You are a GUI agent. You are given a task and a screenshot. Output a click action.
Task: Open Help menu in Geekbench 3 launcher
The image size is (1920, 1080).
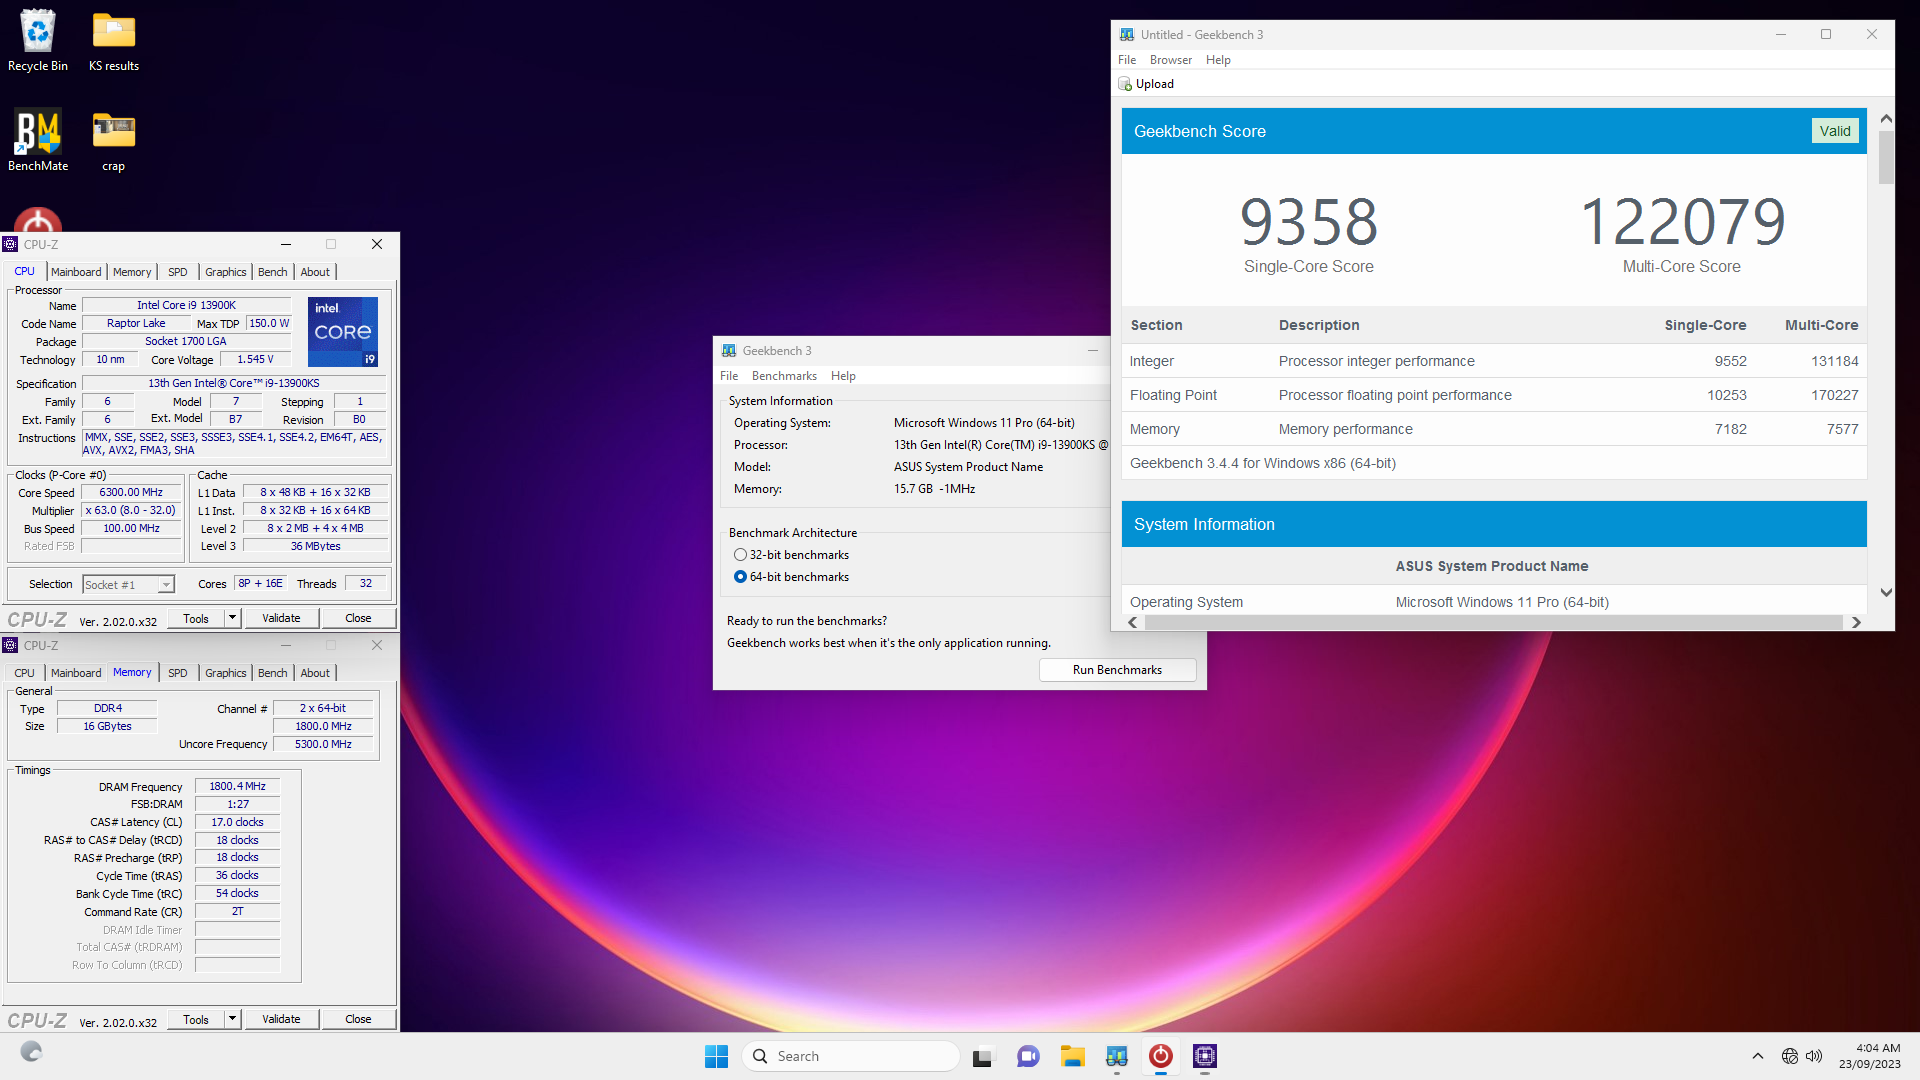click(x=843, y=376)
